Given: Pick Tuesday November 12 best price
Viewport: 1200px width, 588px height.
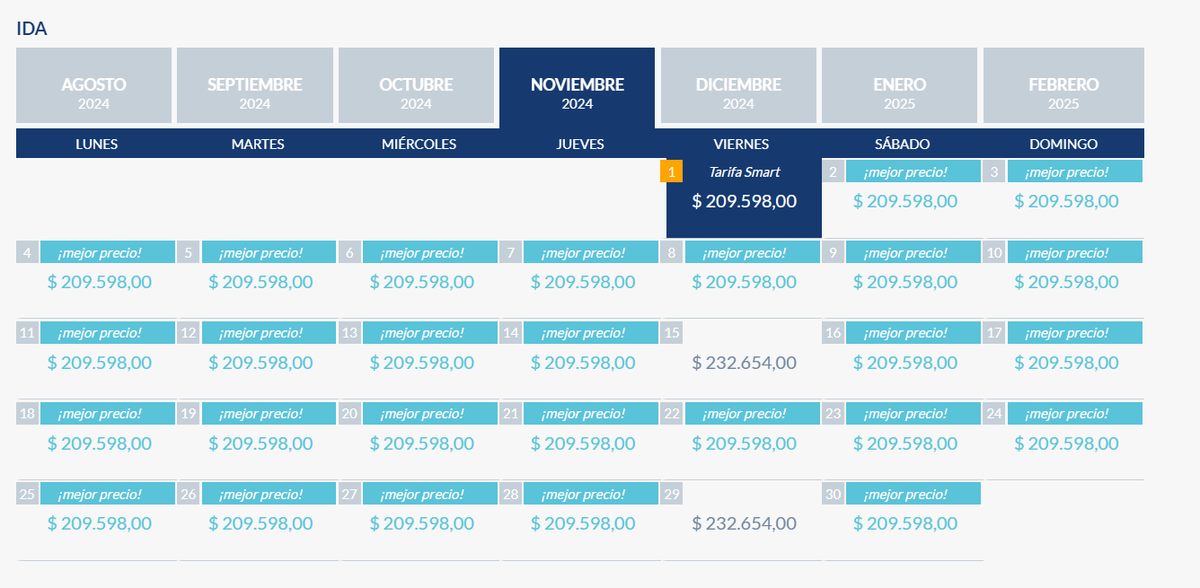Looking at the screenshot, I should [x=261, y=363].
